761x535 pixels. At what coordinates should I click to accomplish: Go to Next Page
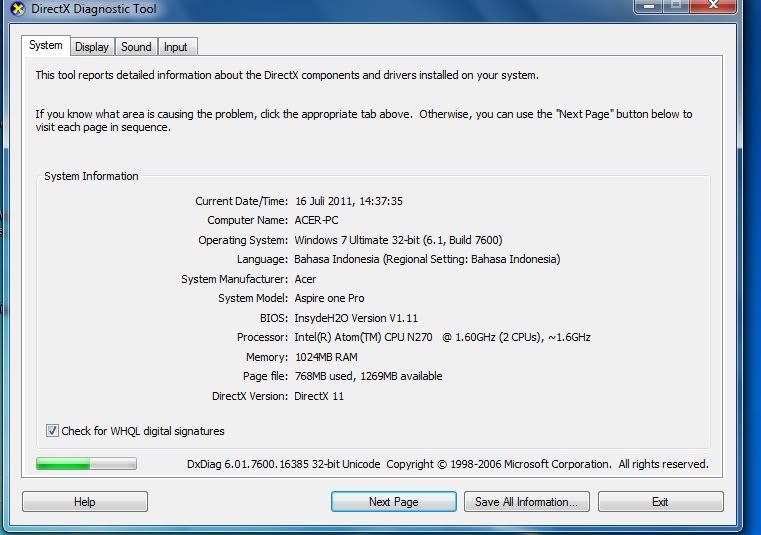click(394, 502)
